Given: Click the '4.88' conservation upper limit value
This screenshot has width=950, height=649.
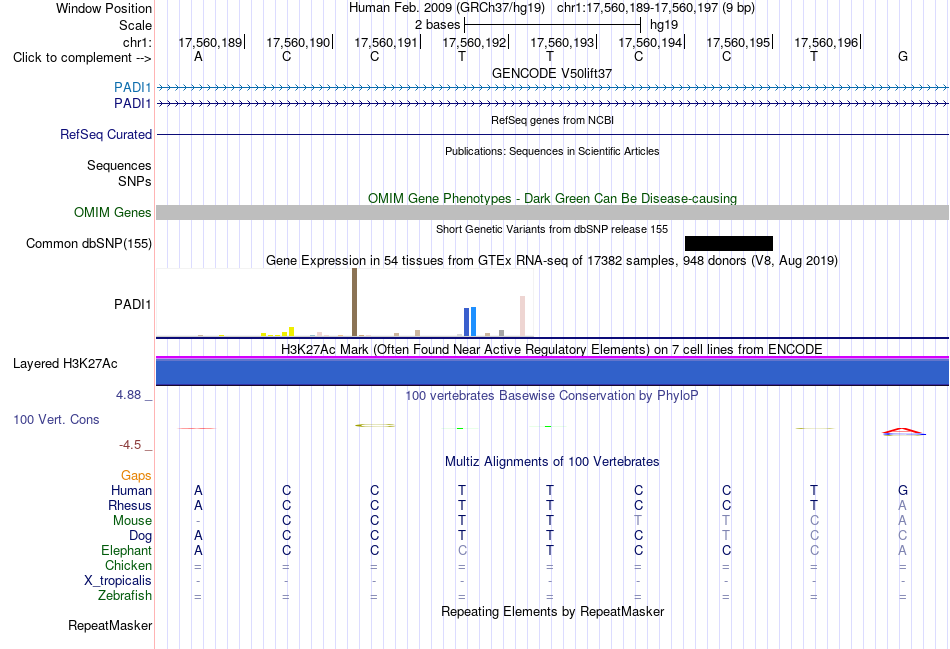Looking at the screenshot, I should (128, 395).
